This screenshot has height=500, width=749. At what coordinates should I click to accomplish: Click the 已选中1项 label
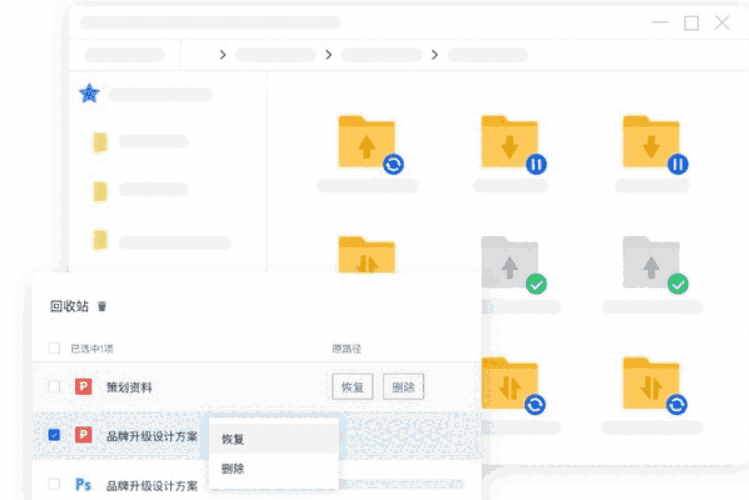click(x=92, y=349)
